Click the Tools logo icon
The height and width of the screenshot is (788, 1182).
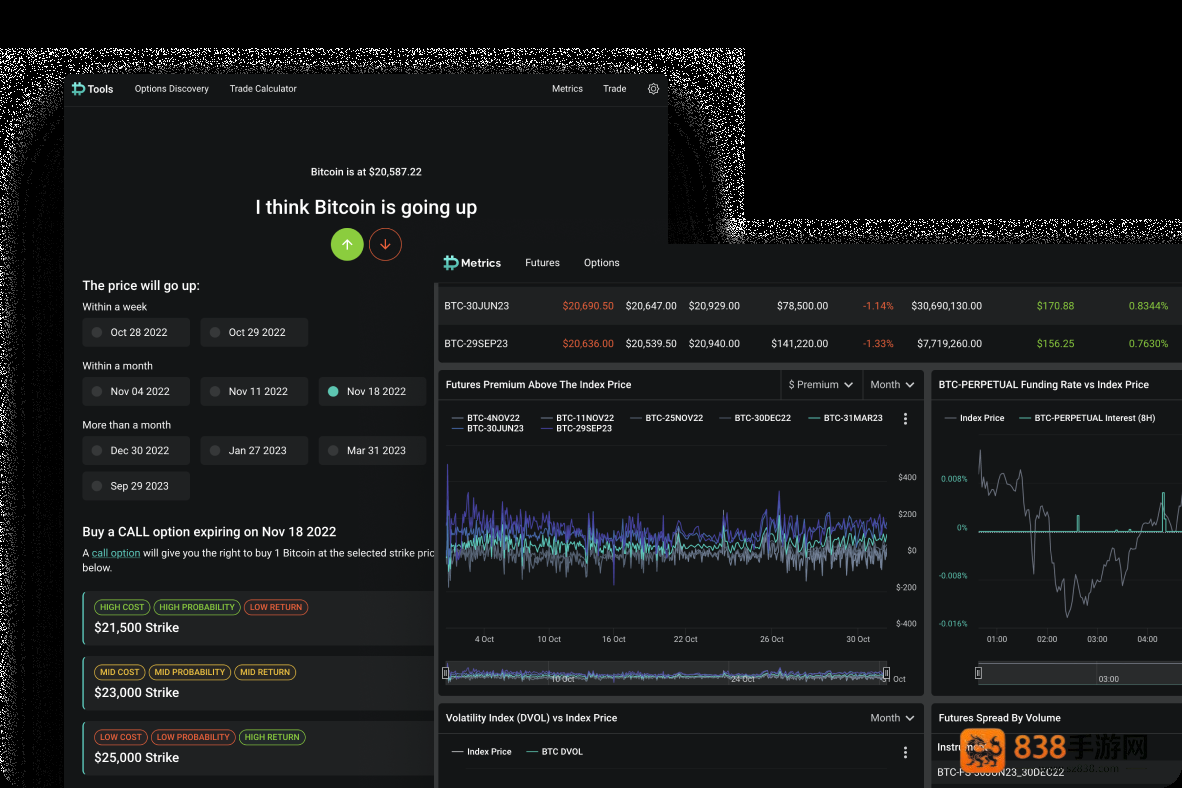coord(78,89)
